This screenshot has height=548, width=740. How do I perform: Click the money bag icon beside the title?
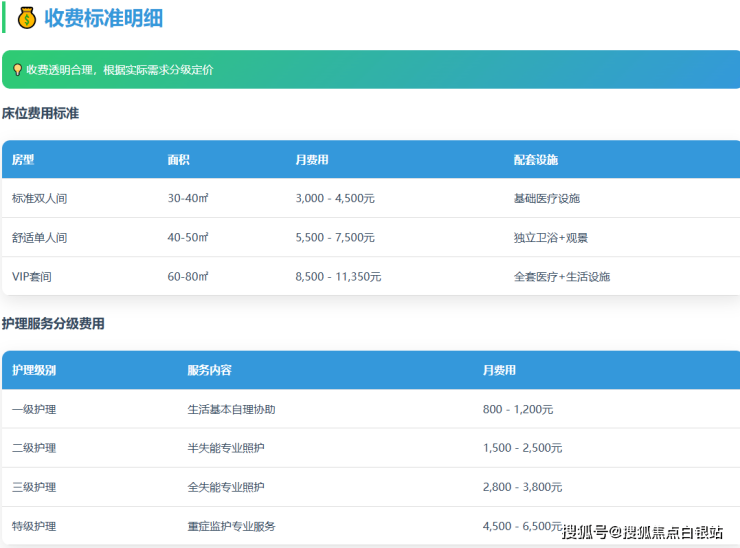coord(27,18)
